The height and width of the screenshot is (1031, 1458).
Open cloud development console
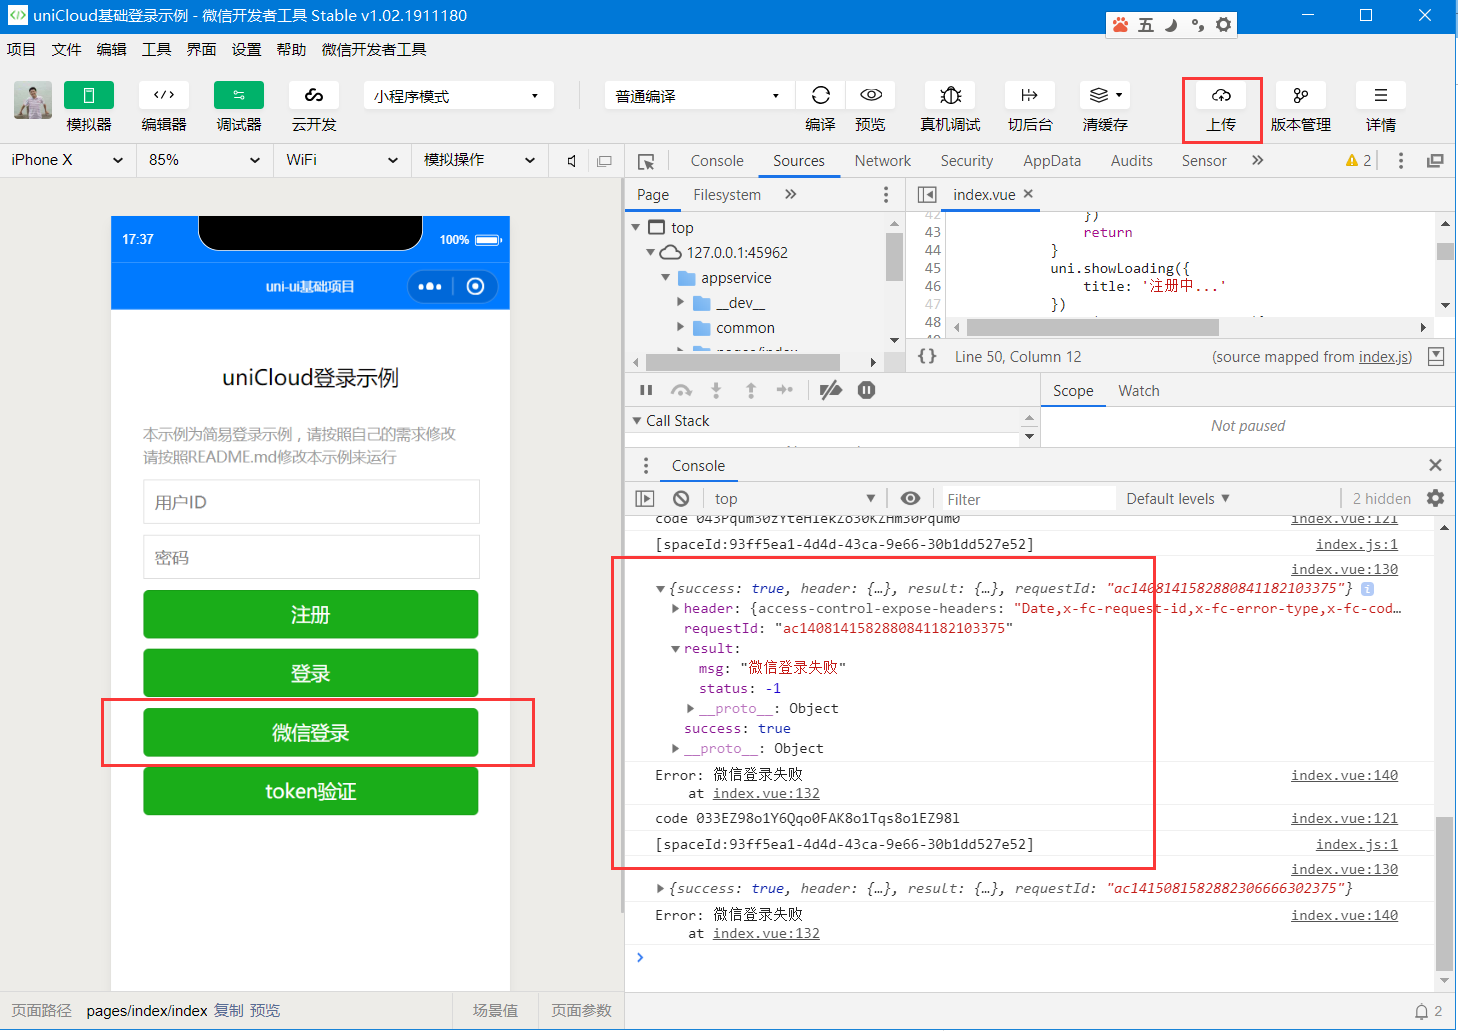314,95
